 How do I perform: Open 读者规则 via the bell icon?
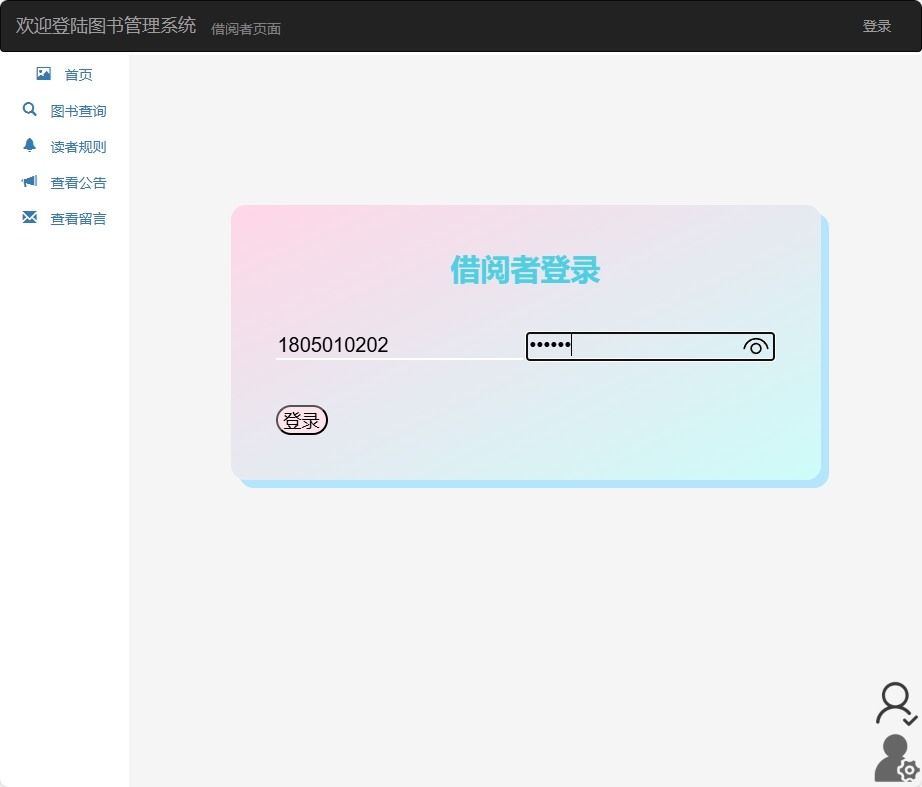pyautogui.click(x=30, y=145)
